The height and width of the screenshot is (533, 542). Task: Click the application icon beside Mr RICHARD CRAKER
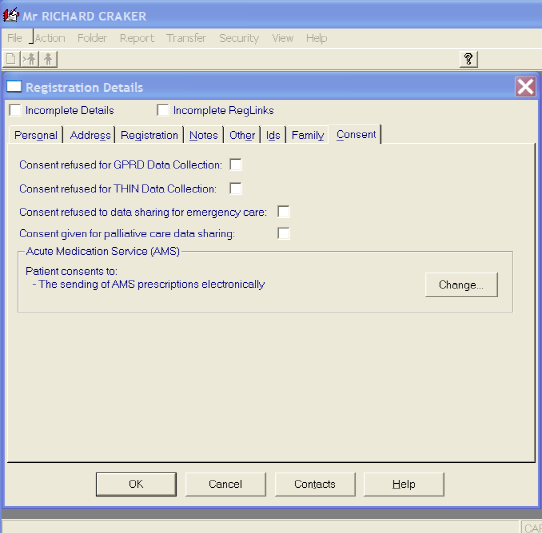(10, 15)
